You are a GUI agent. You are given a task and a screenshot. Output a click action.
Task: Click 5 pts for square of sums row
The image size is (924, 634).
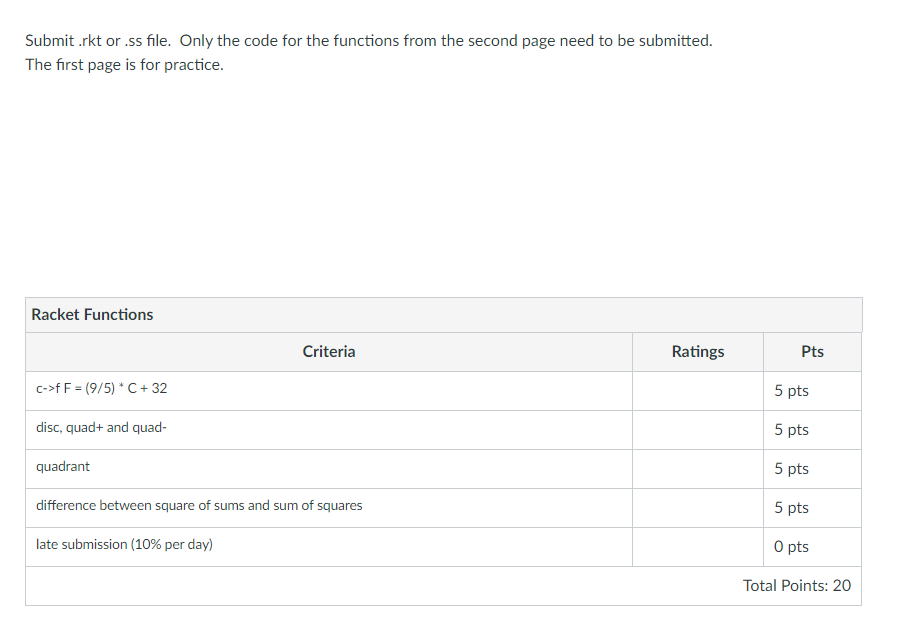point(790,507)
